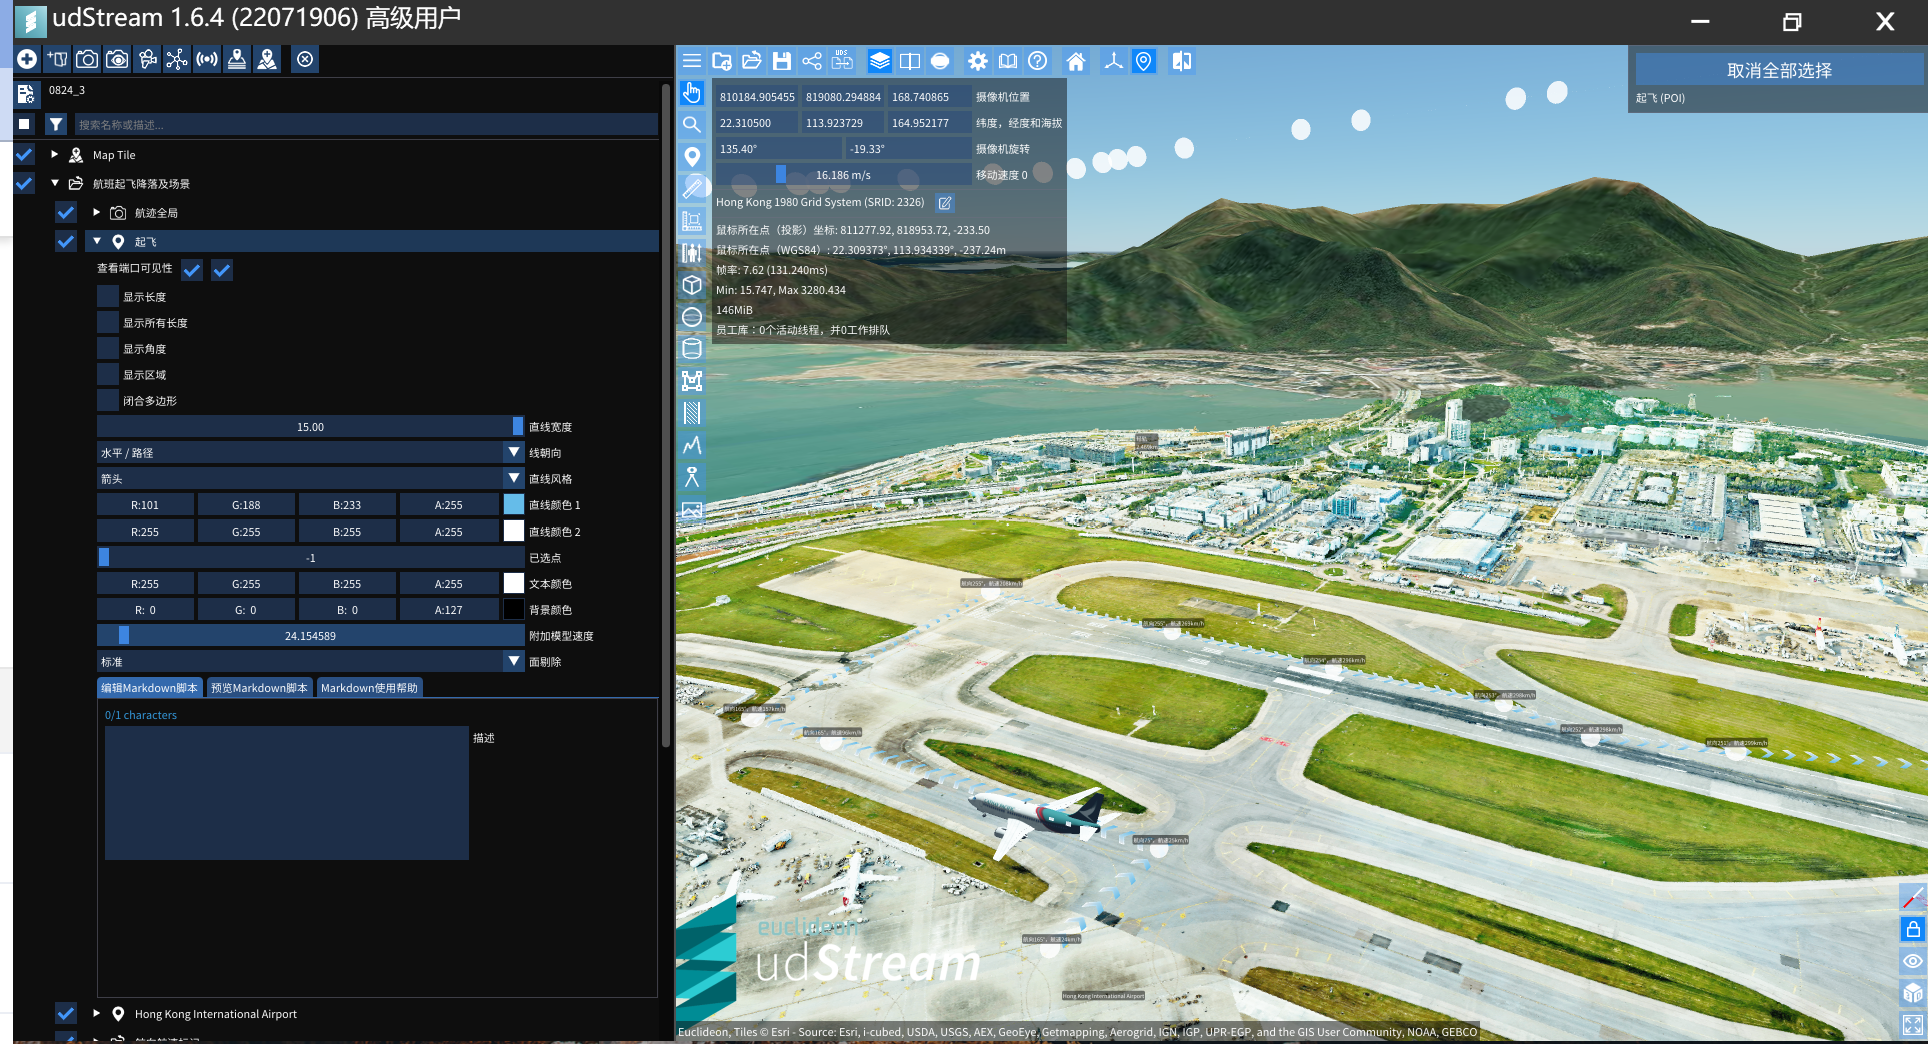Screen dimensions: 1928x1044
Task: Click the save floppy disk icon
Action: pos(782,61)
